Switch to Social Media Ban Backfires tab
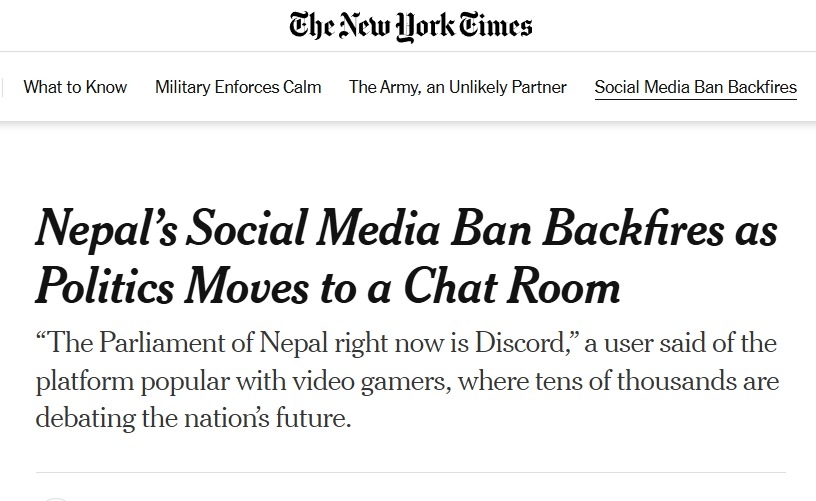This screenshot has width=816, height=501. click(x=695, y=87)
